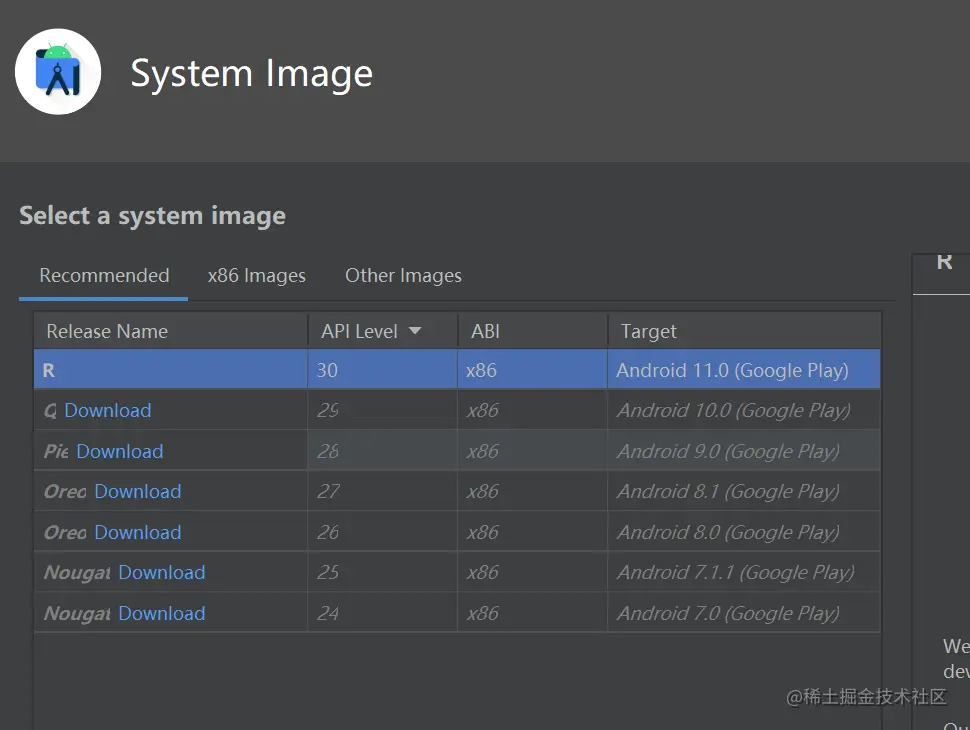This screenshot has height=730, width=970.
Task: Download the Pie system image
Action: coord(120,451)
